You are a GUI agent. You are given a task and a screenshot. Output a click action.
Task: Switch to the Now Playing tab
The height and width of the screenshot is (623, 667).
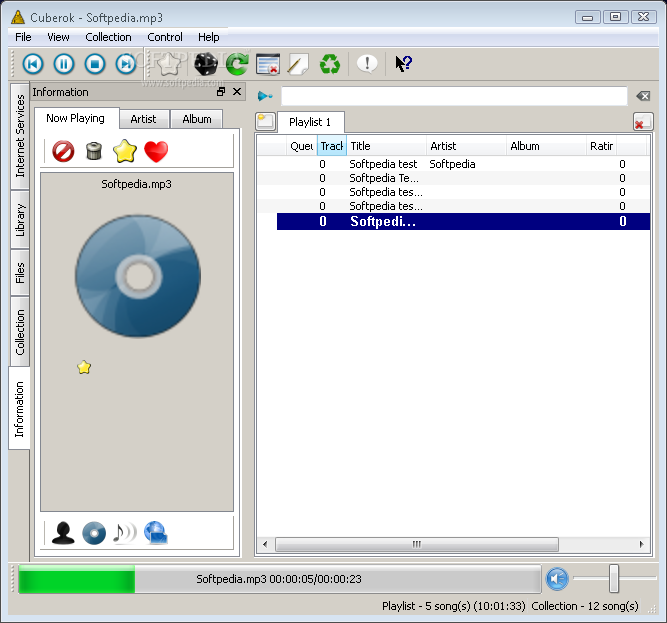point(75,118)
